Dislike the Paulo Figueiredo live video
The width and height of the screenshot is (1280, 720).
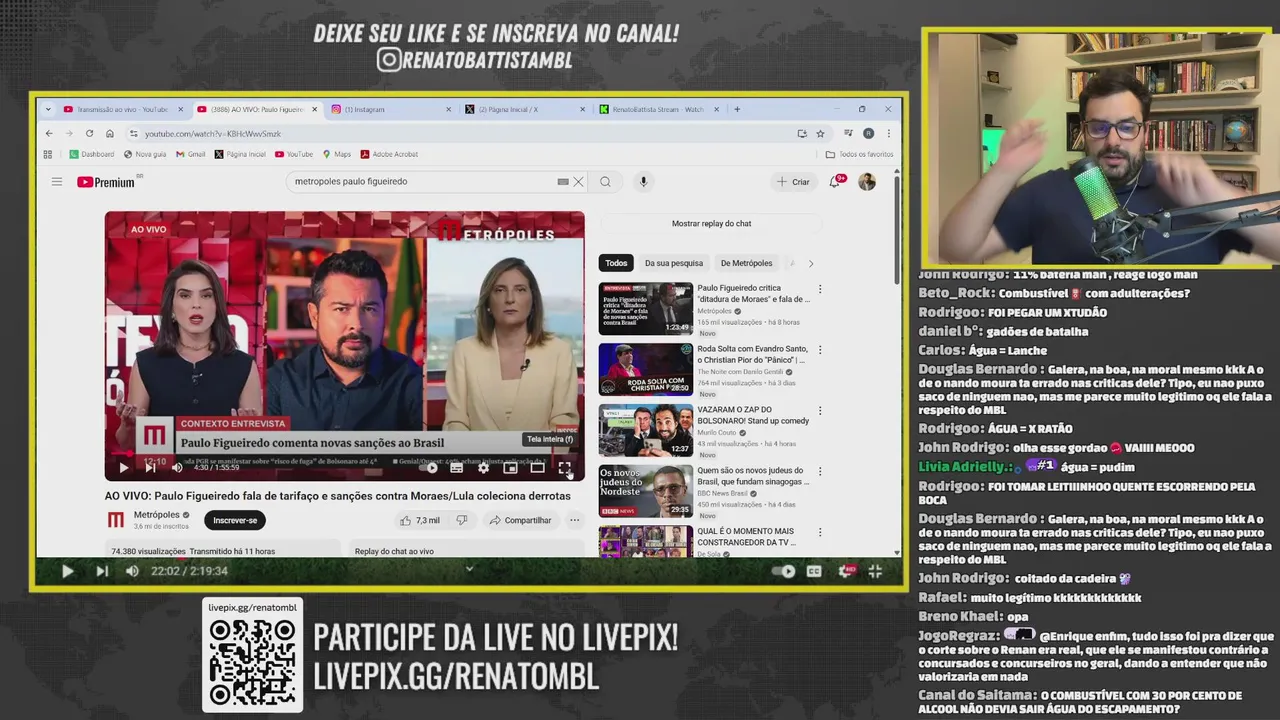pyautogui.click(x=461, y=520)
